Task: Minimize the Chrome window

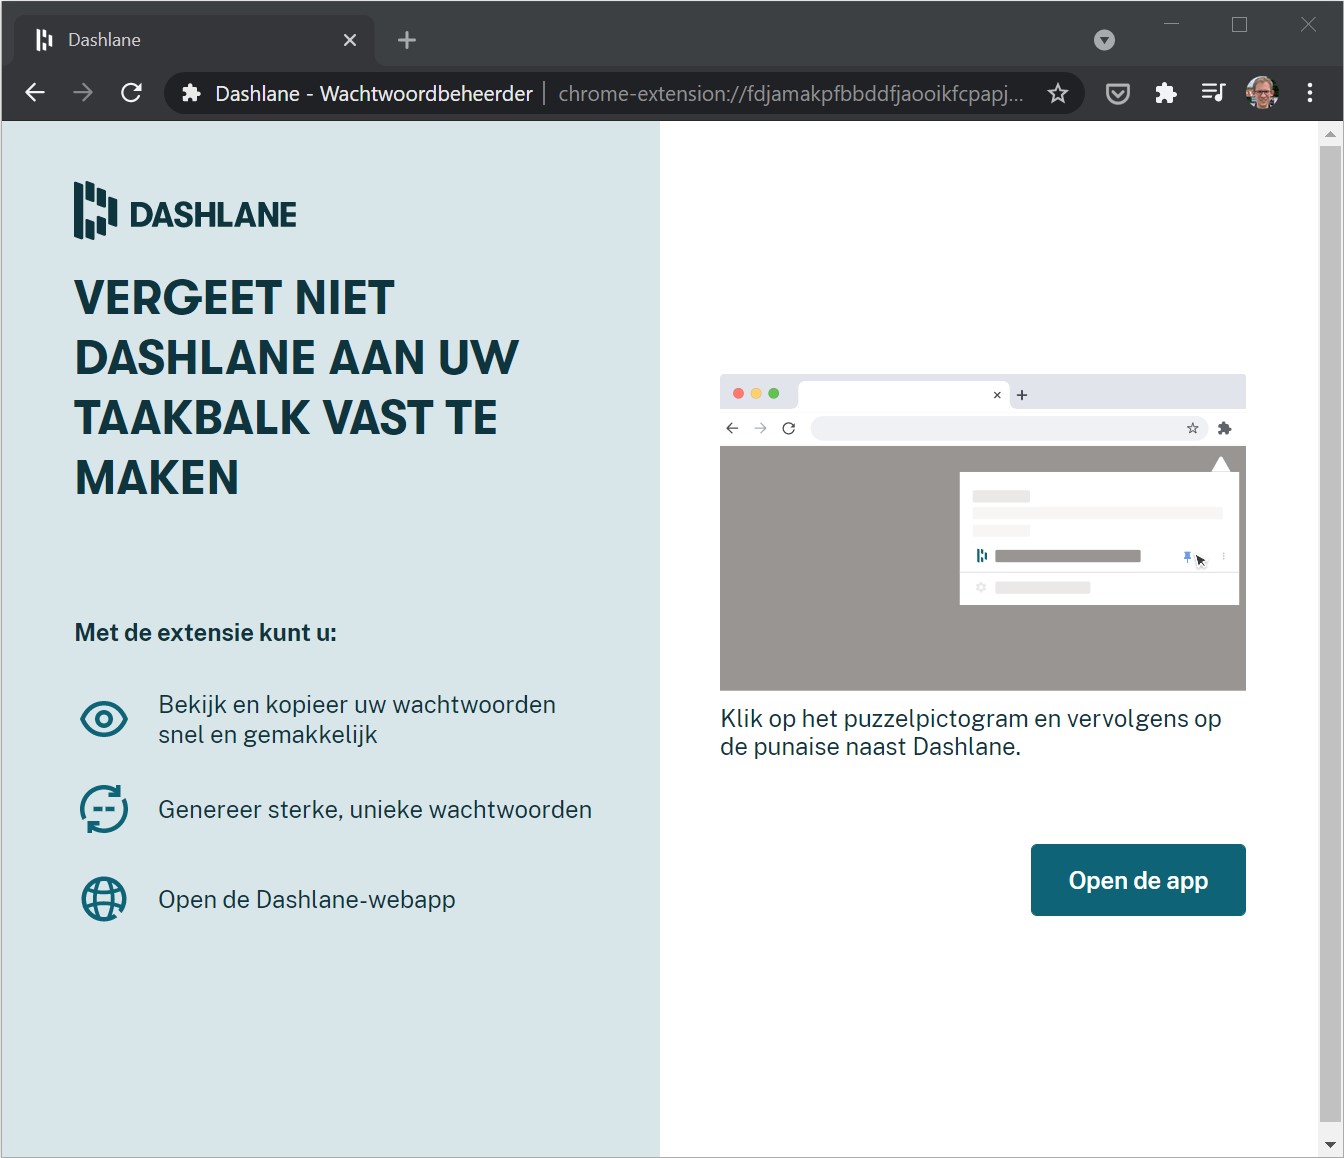Action: (1172, 24)
